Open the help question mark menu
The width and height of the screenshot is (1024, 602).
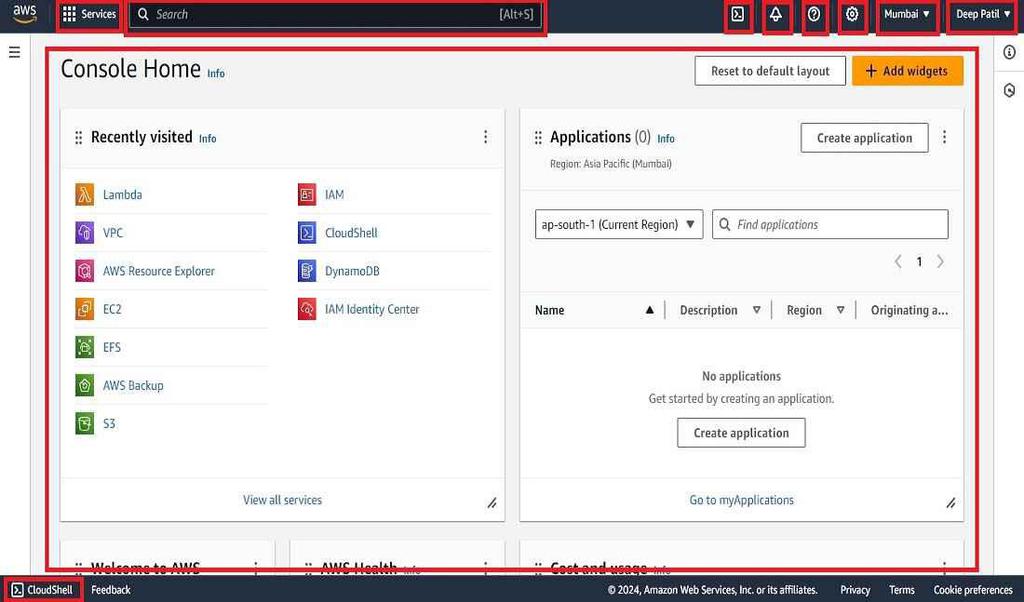(815, 15)
